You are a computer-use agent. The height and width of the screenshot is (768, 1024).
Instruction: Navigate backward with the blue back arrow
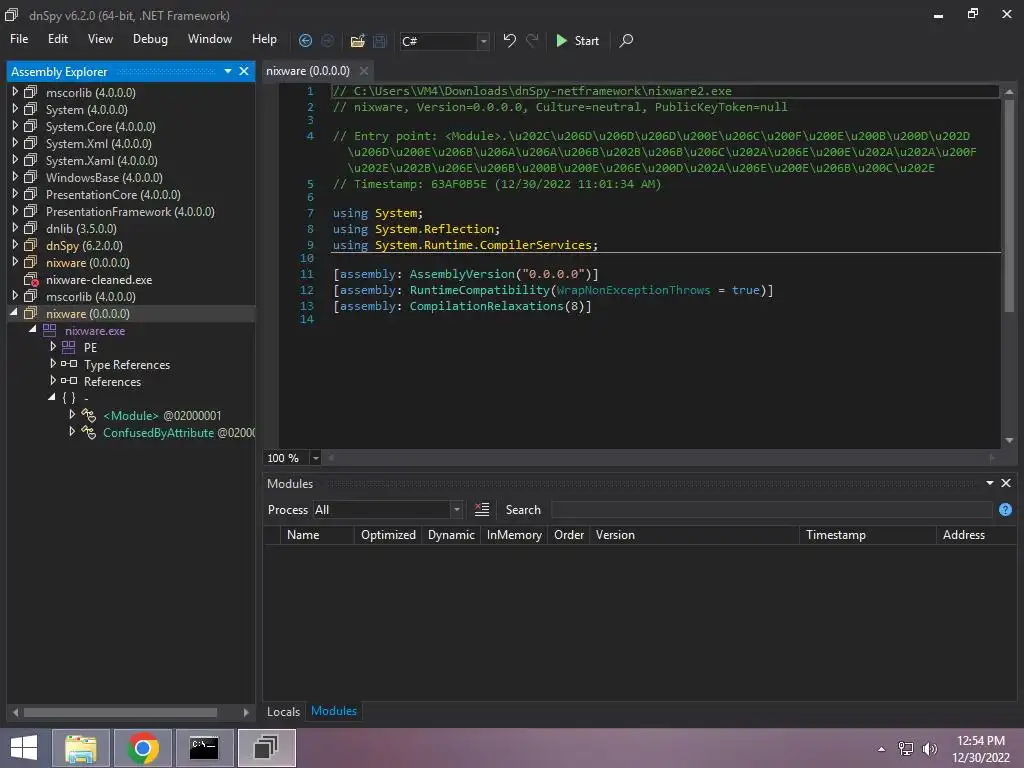pyautogui.click(x=305, y=40)
